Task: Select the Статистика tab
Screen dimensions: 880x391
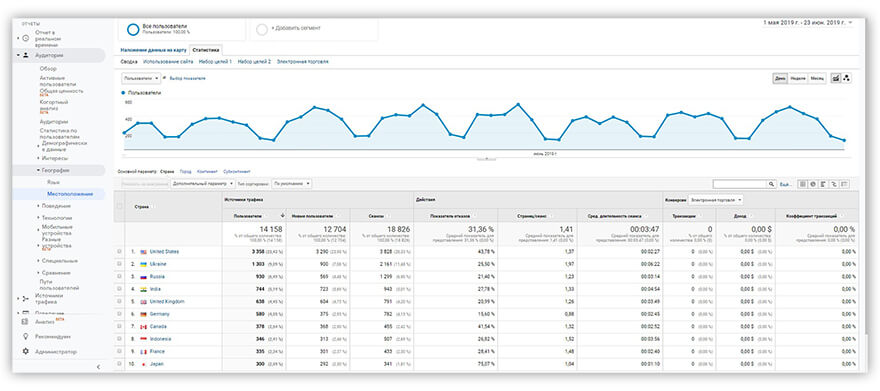Action: tap(206, 50)
